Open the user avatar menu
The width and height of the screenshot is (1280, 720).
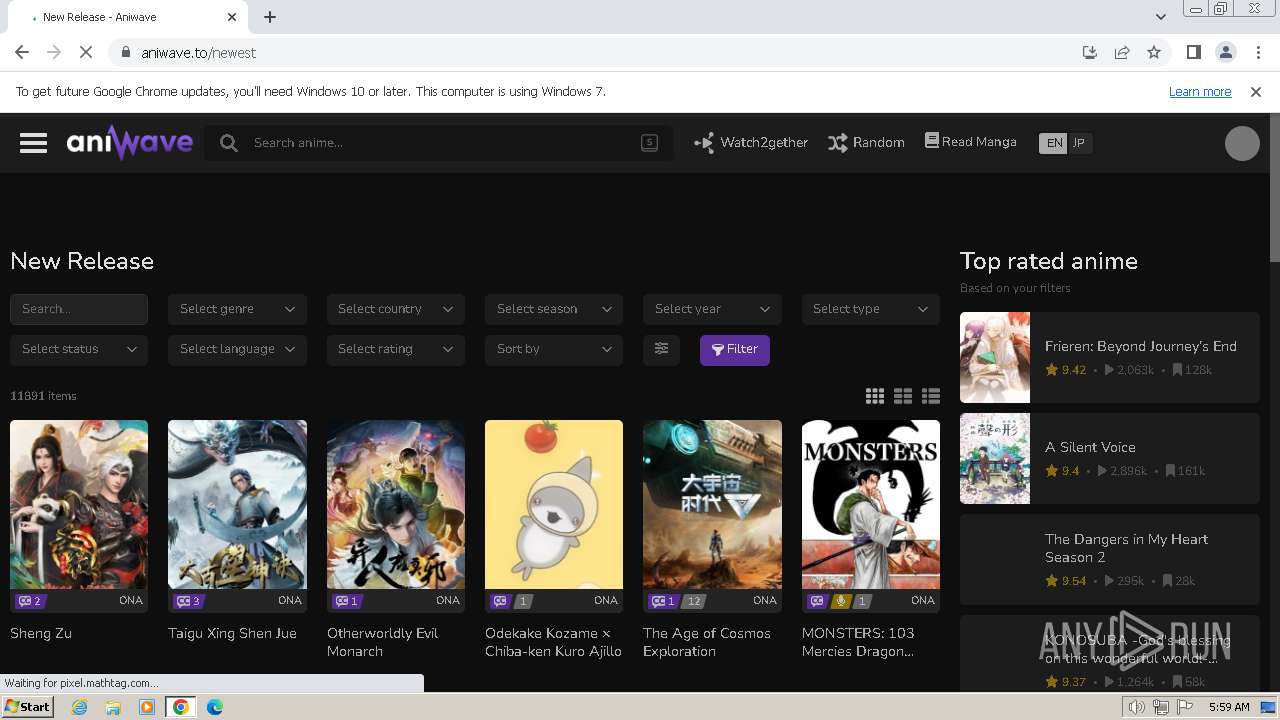coord(1242,143)
